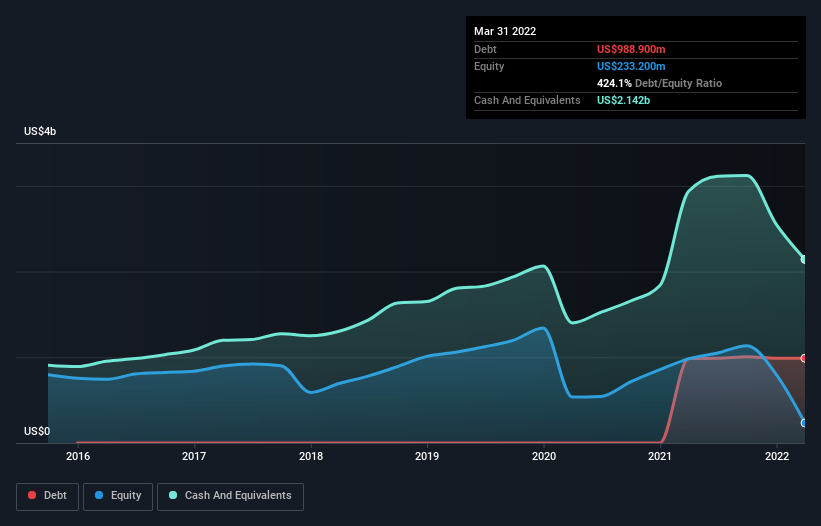Click the Debt label in tooltip
Viewport: 821px width, 526px height.
click(485, 49)
